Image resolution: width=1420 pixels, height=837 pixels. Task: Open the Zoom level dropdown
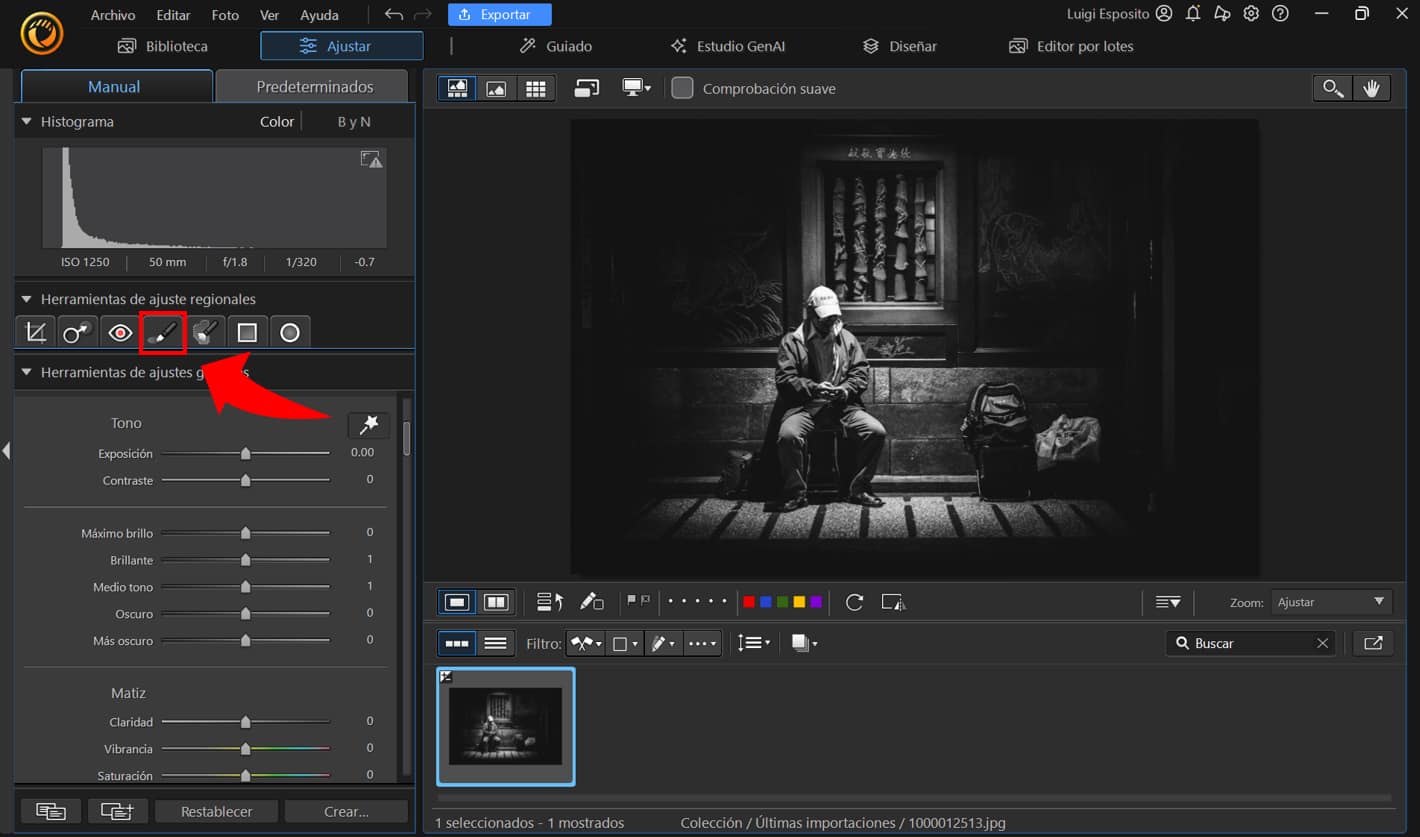click(x=1331, y=602)
